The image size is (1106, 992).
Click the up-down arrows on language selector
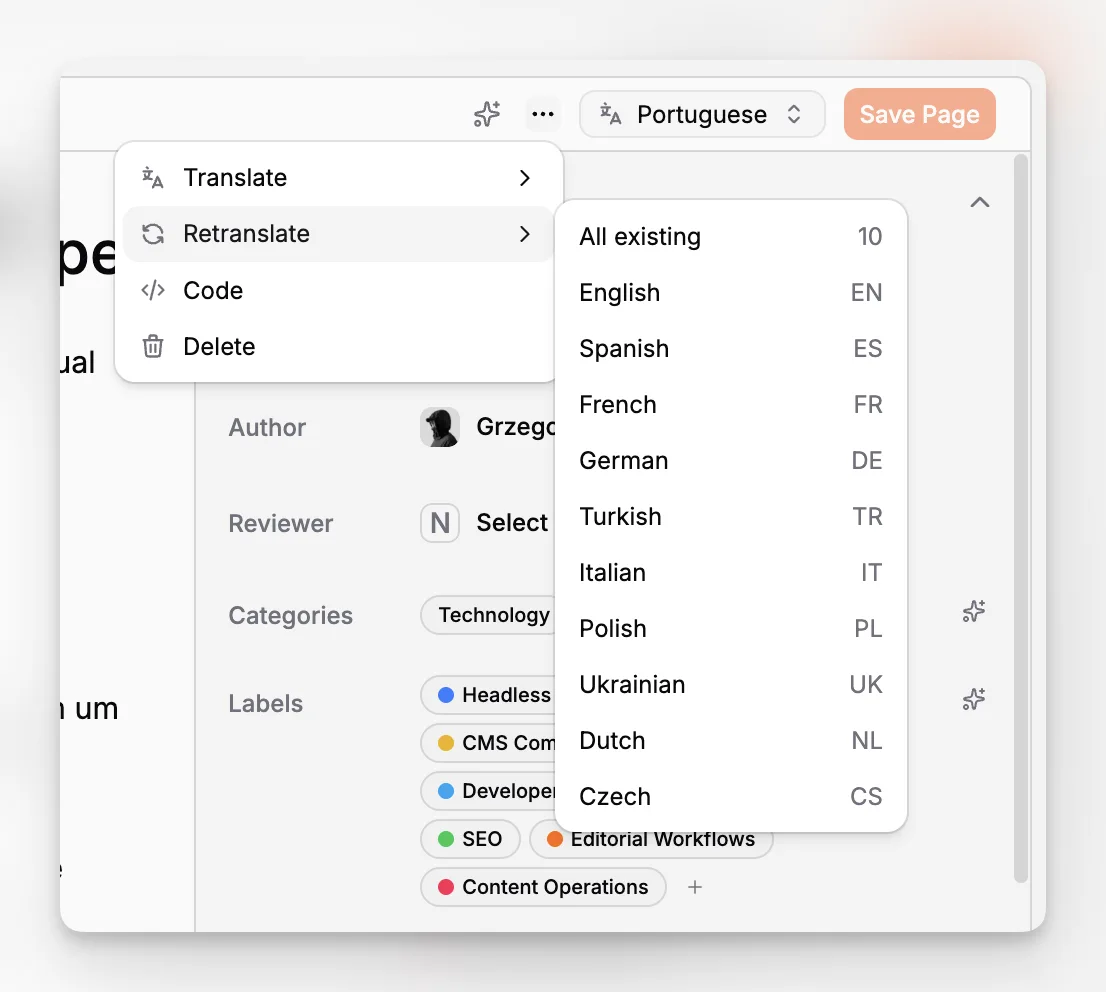pos(794,114)
